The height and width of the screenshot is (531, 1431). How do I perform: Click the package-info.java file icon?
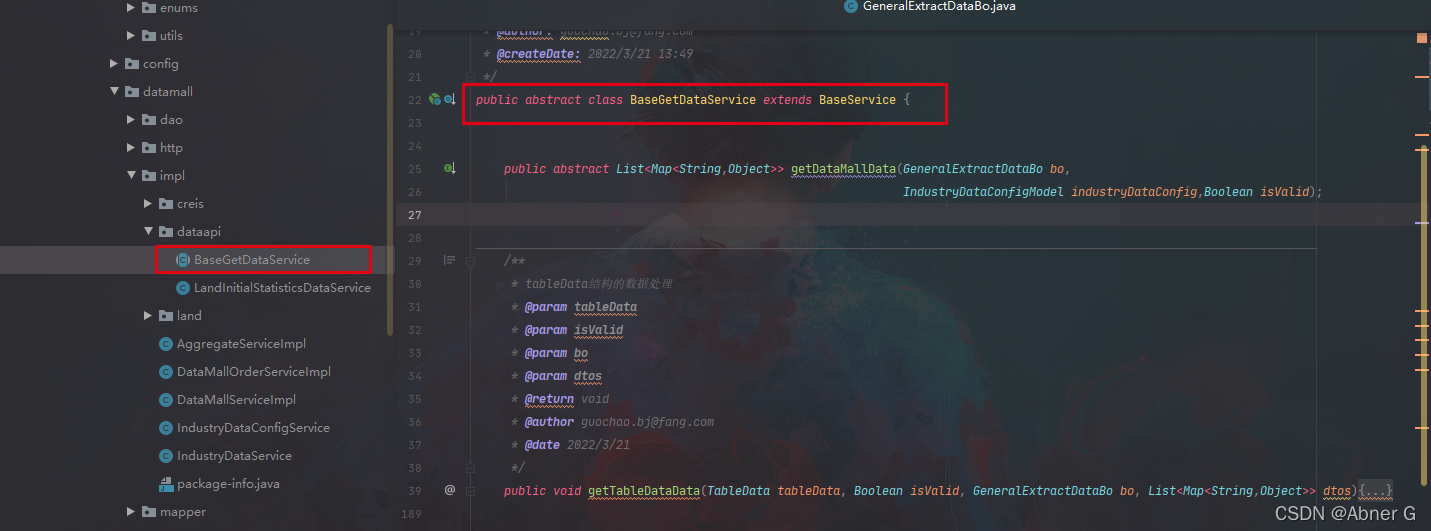tap(167, 484)
